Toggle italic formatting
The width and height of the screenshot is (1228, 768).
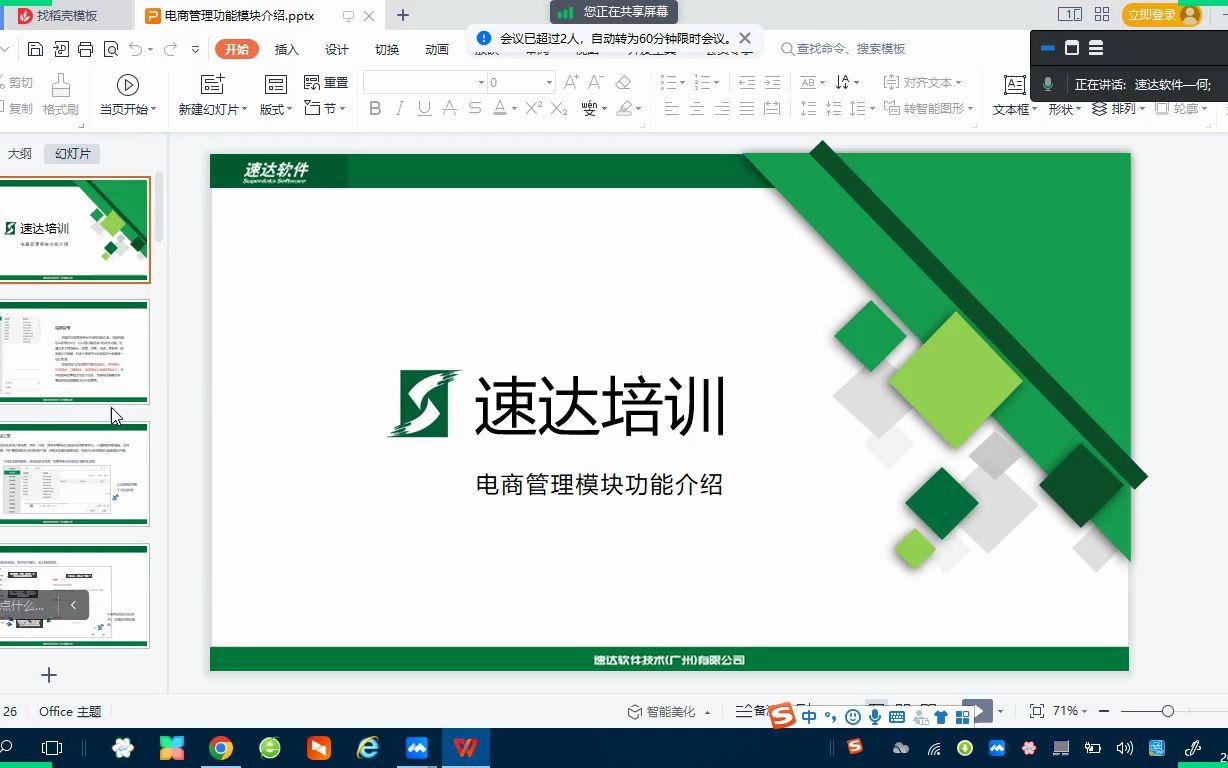[401, 109]
